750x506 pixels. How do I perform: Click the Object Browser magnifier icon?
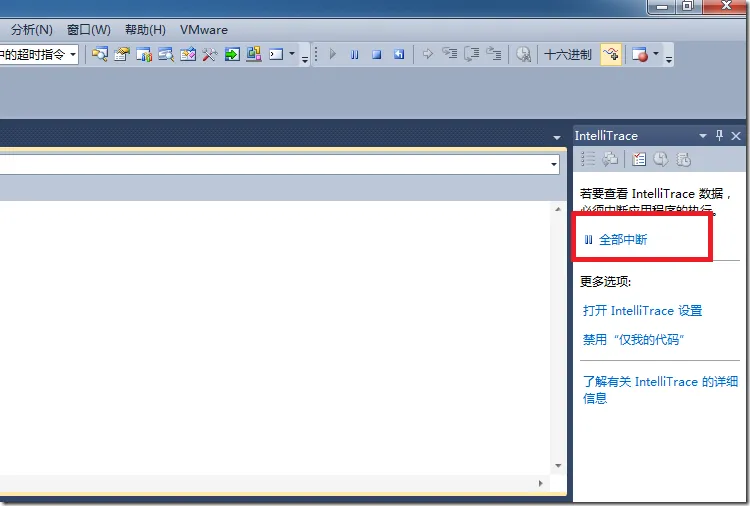[165, 55]
